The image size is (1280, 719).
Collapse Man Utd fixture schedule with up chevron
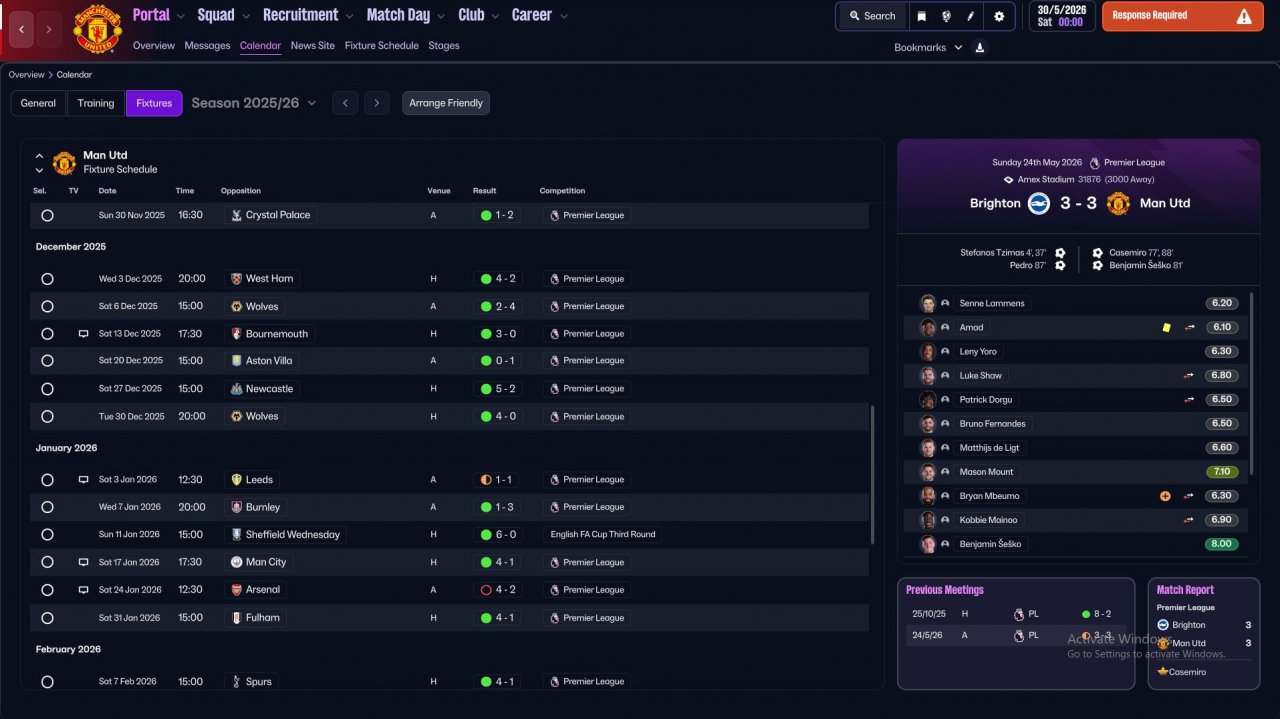pos(40,156)
